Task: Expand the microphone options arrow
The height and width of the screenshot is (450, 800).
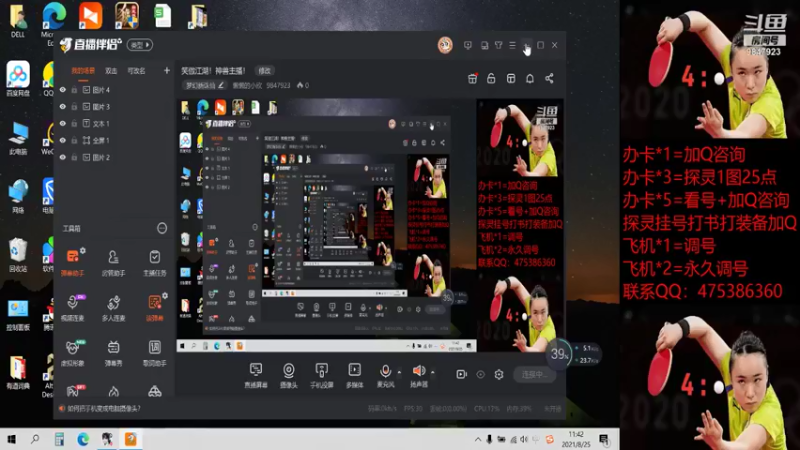Action: (399, 372)
